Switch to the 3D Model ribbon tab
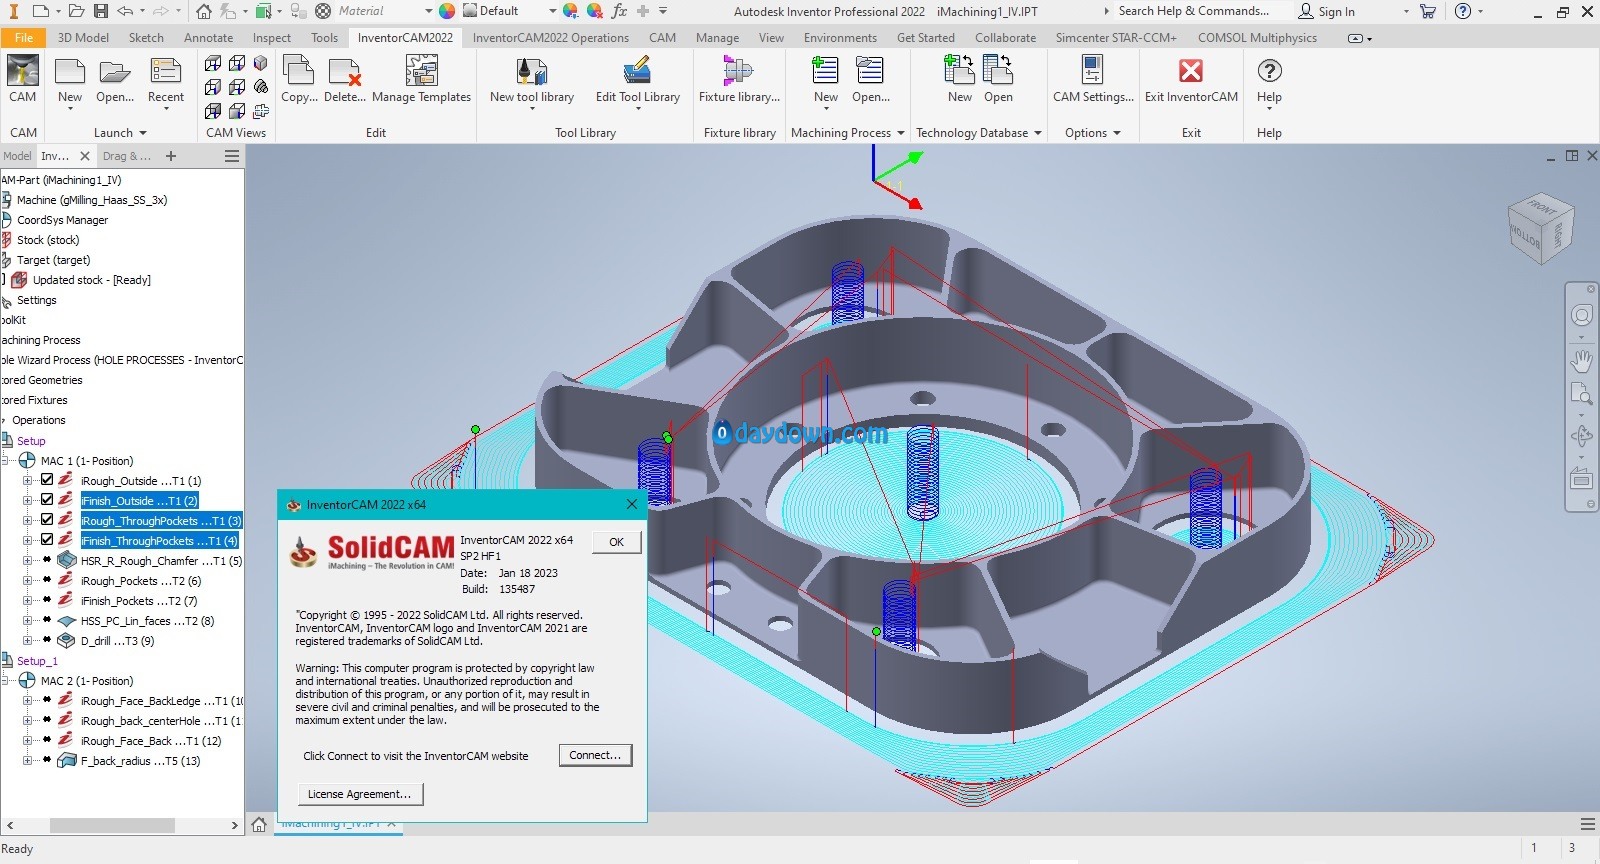Viewport: 1600px width, 864px height. (x=83, y=38)
